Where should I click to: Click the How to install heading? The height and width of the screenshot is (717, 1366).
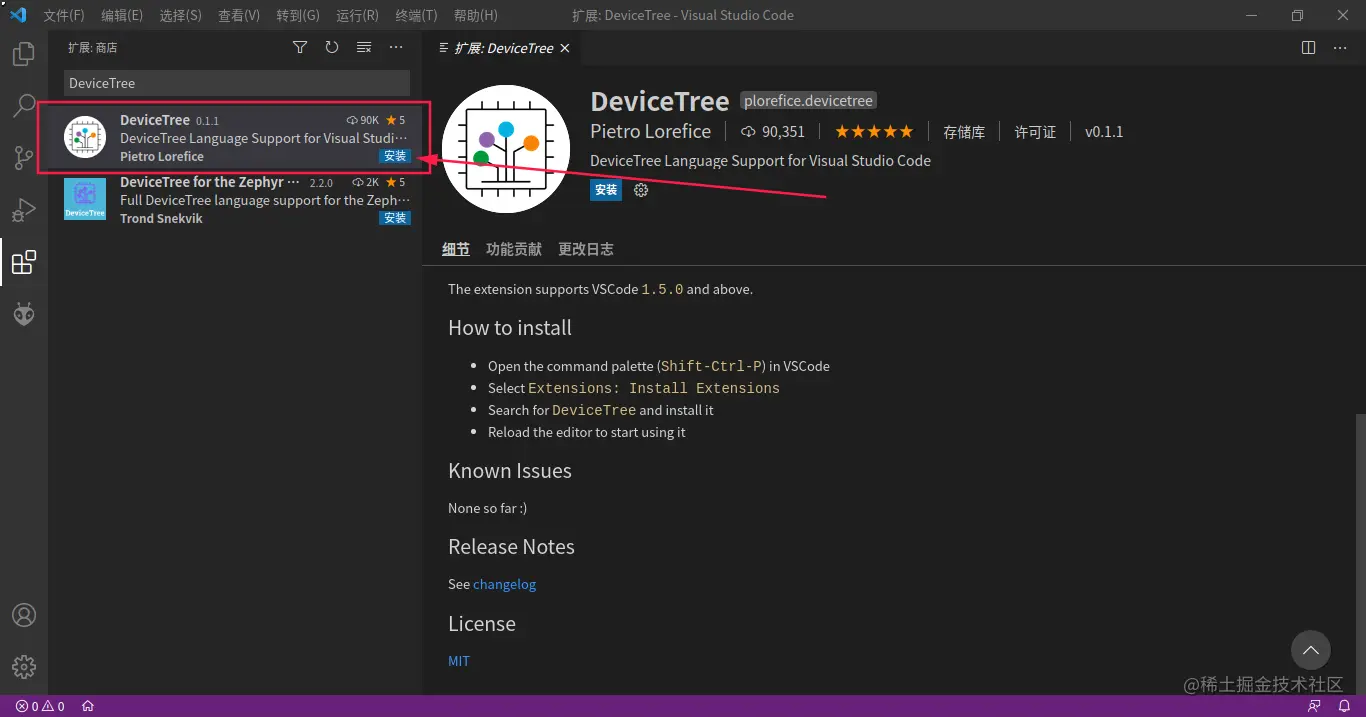(x=510, y=328)
